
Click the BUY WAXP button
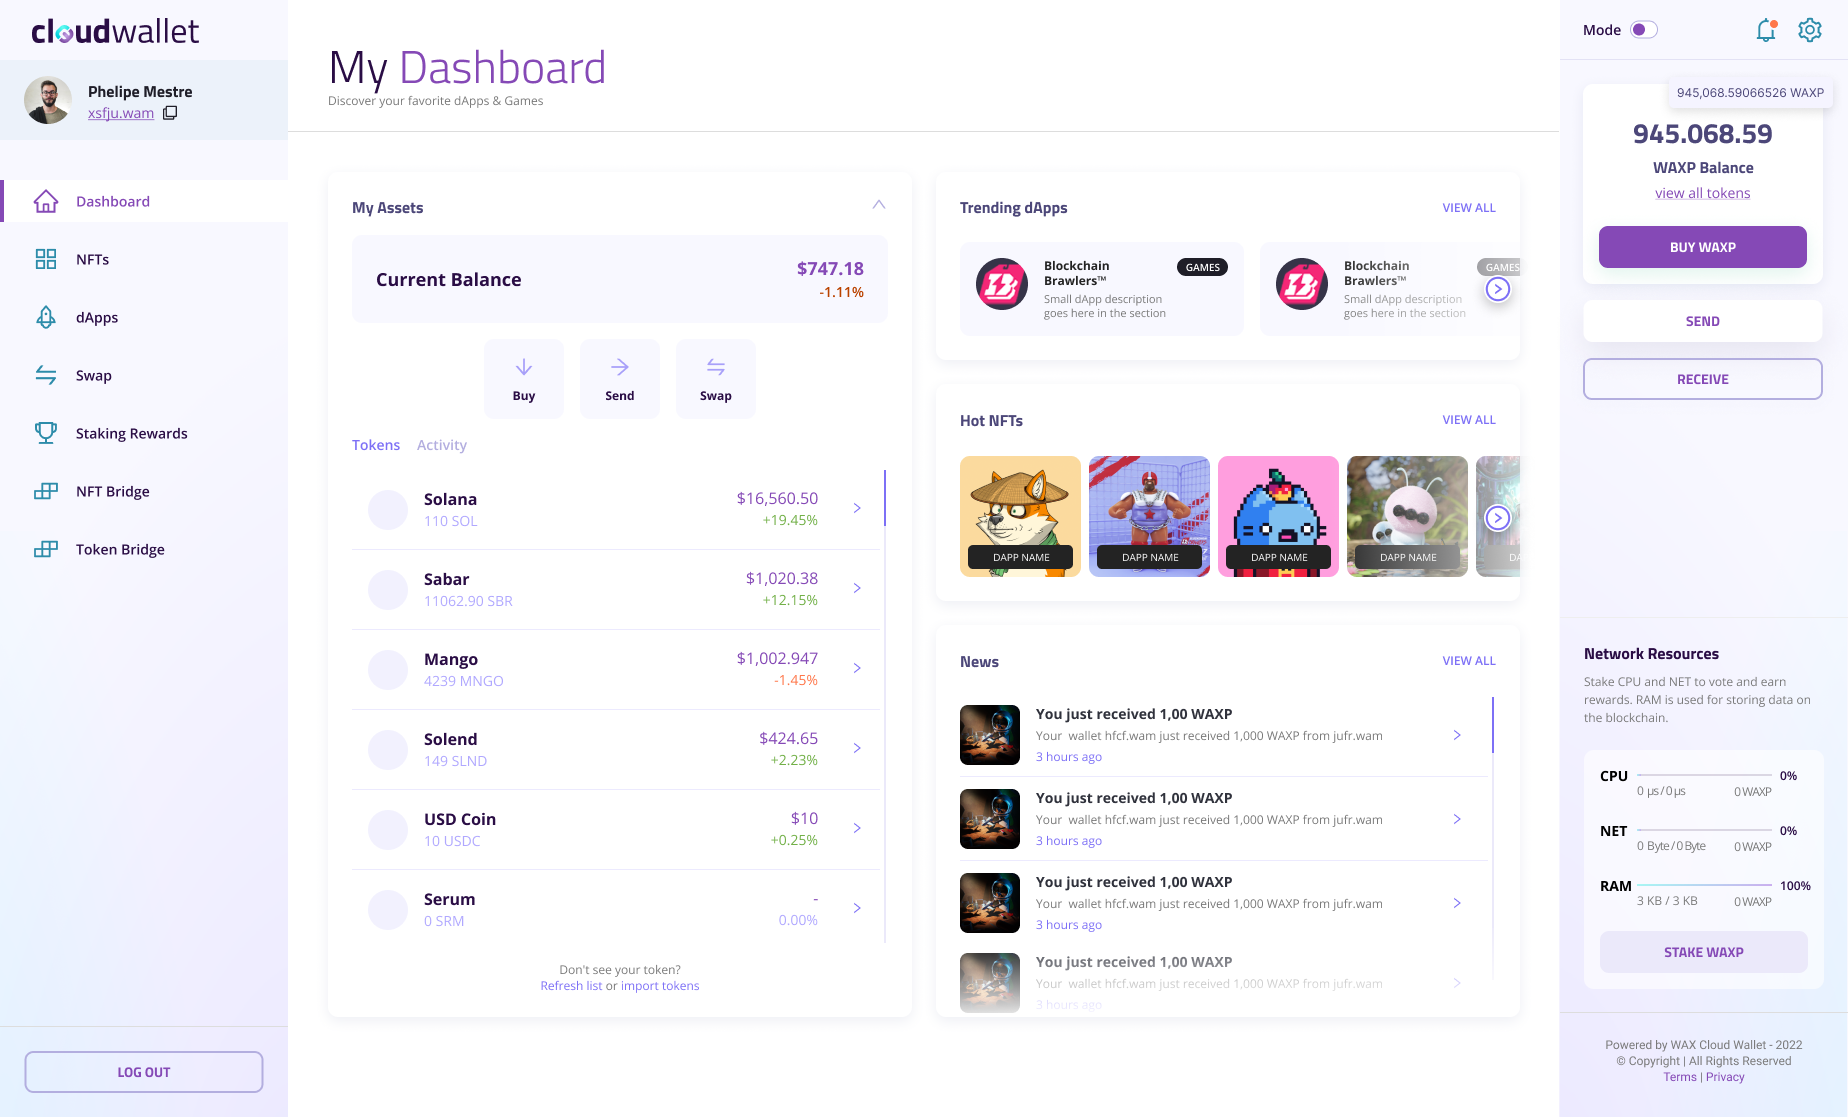[x=1703, y=247]
